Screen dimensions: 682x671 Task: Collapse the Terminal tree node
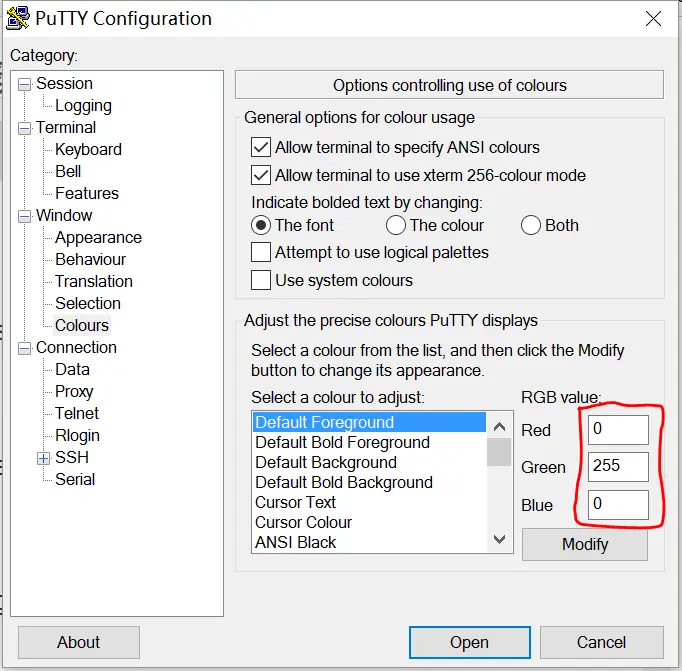click(x=25, y=128)
